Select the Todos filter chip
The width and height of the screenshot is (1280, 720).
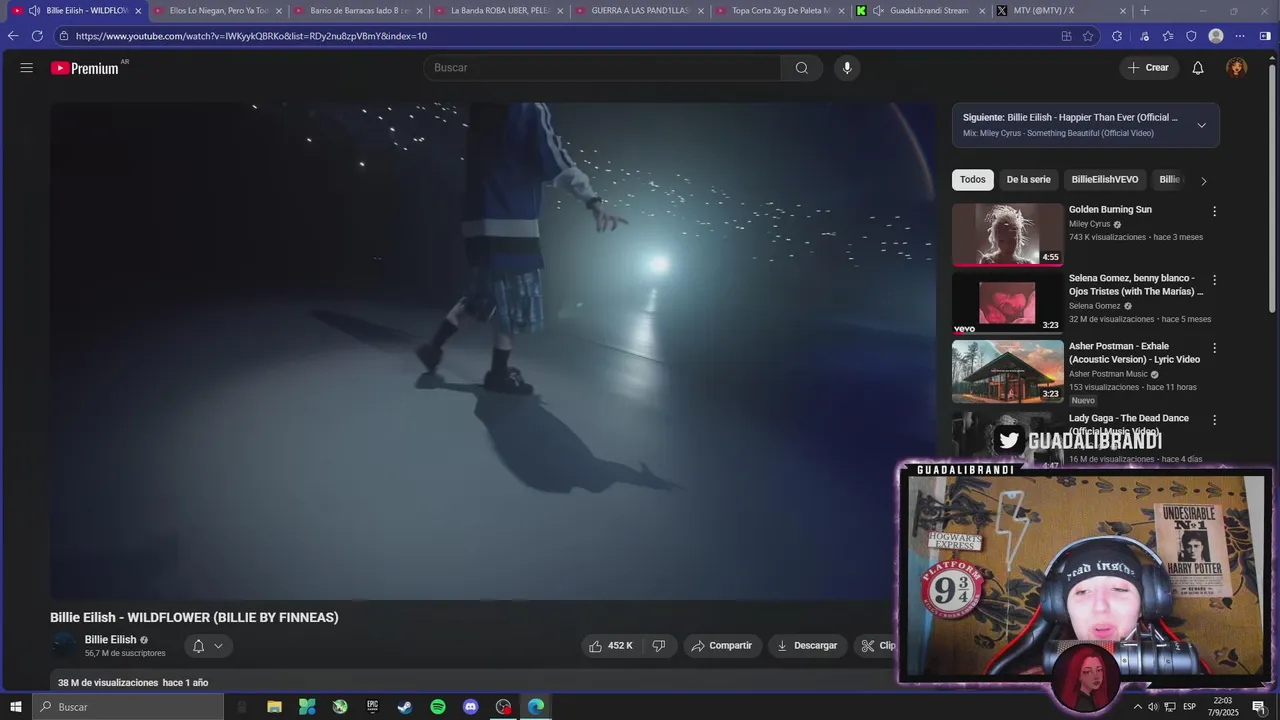point(972,180)
